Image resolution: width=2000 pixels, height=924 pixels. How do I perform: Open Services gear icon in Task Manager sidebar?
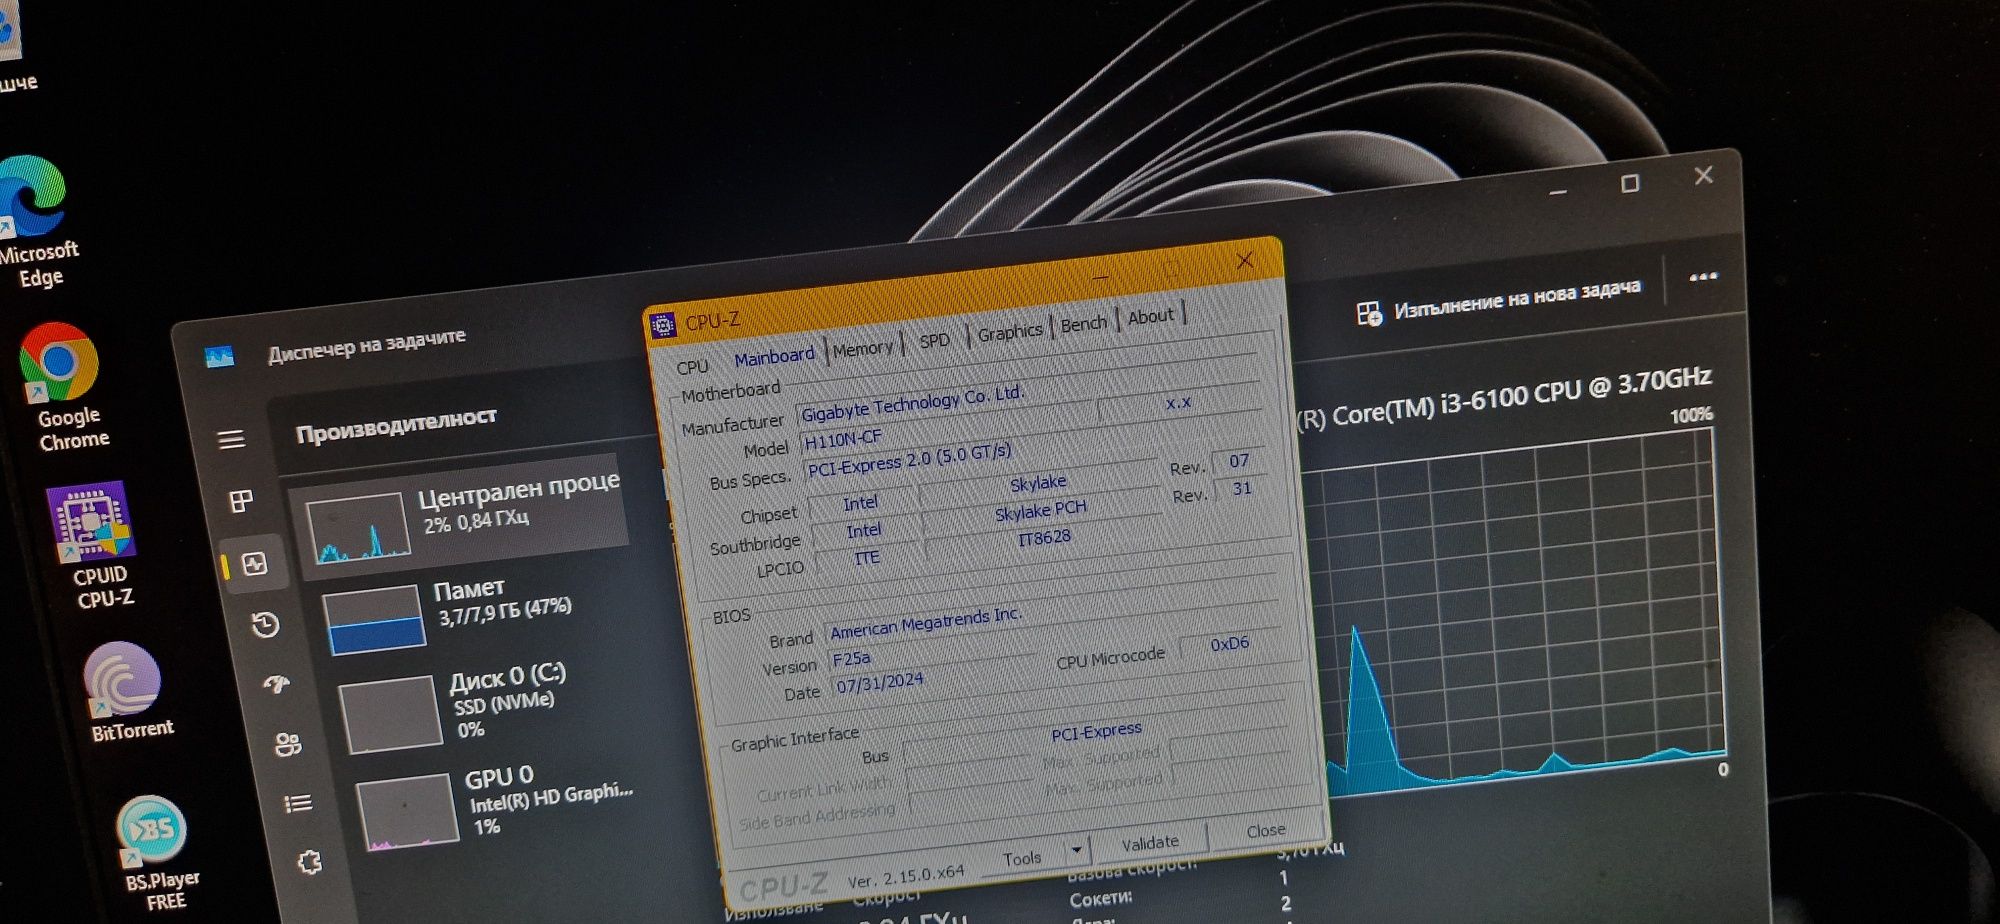point(311,862)
